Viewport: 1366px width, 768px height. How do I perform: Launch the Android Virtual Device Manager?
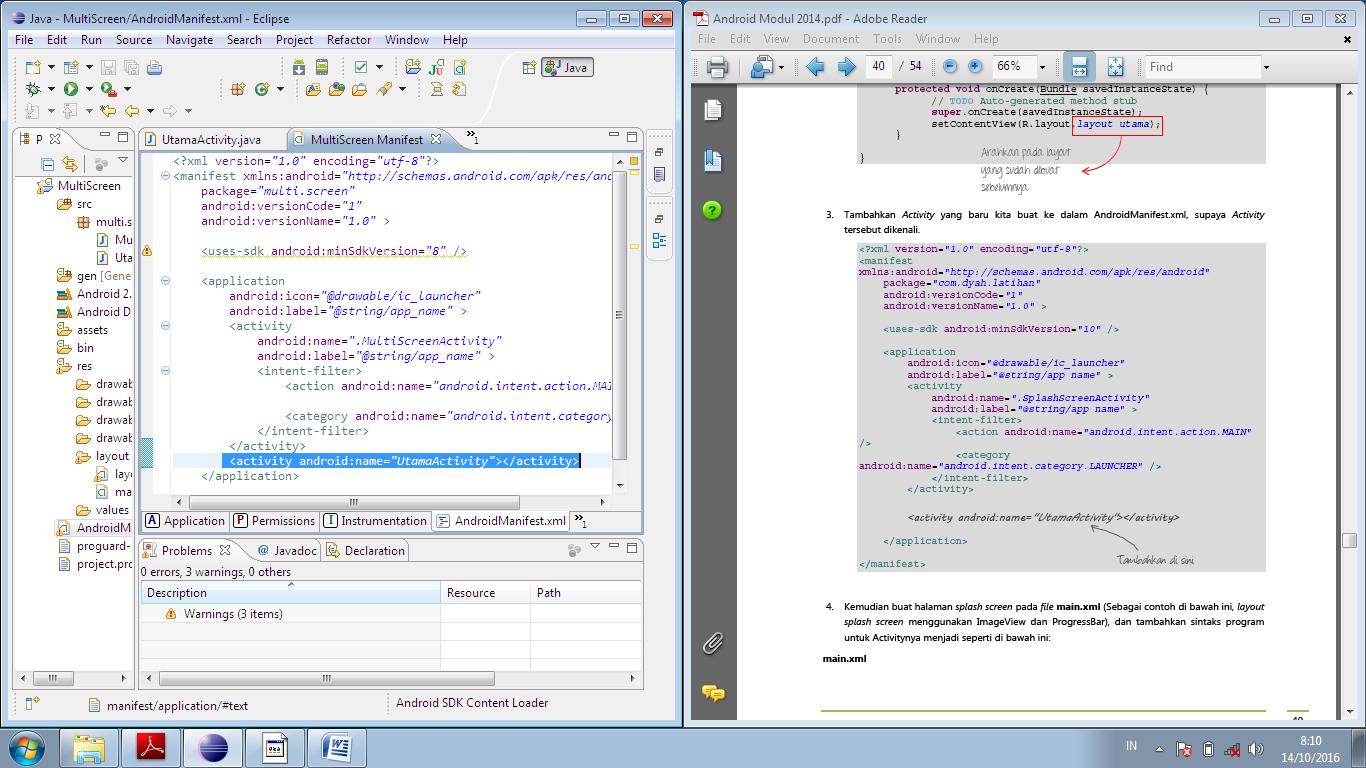[322, 66]
